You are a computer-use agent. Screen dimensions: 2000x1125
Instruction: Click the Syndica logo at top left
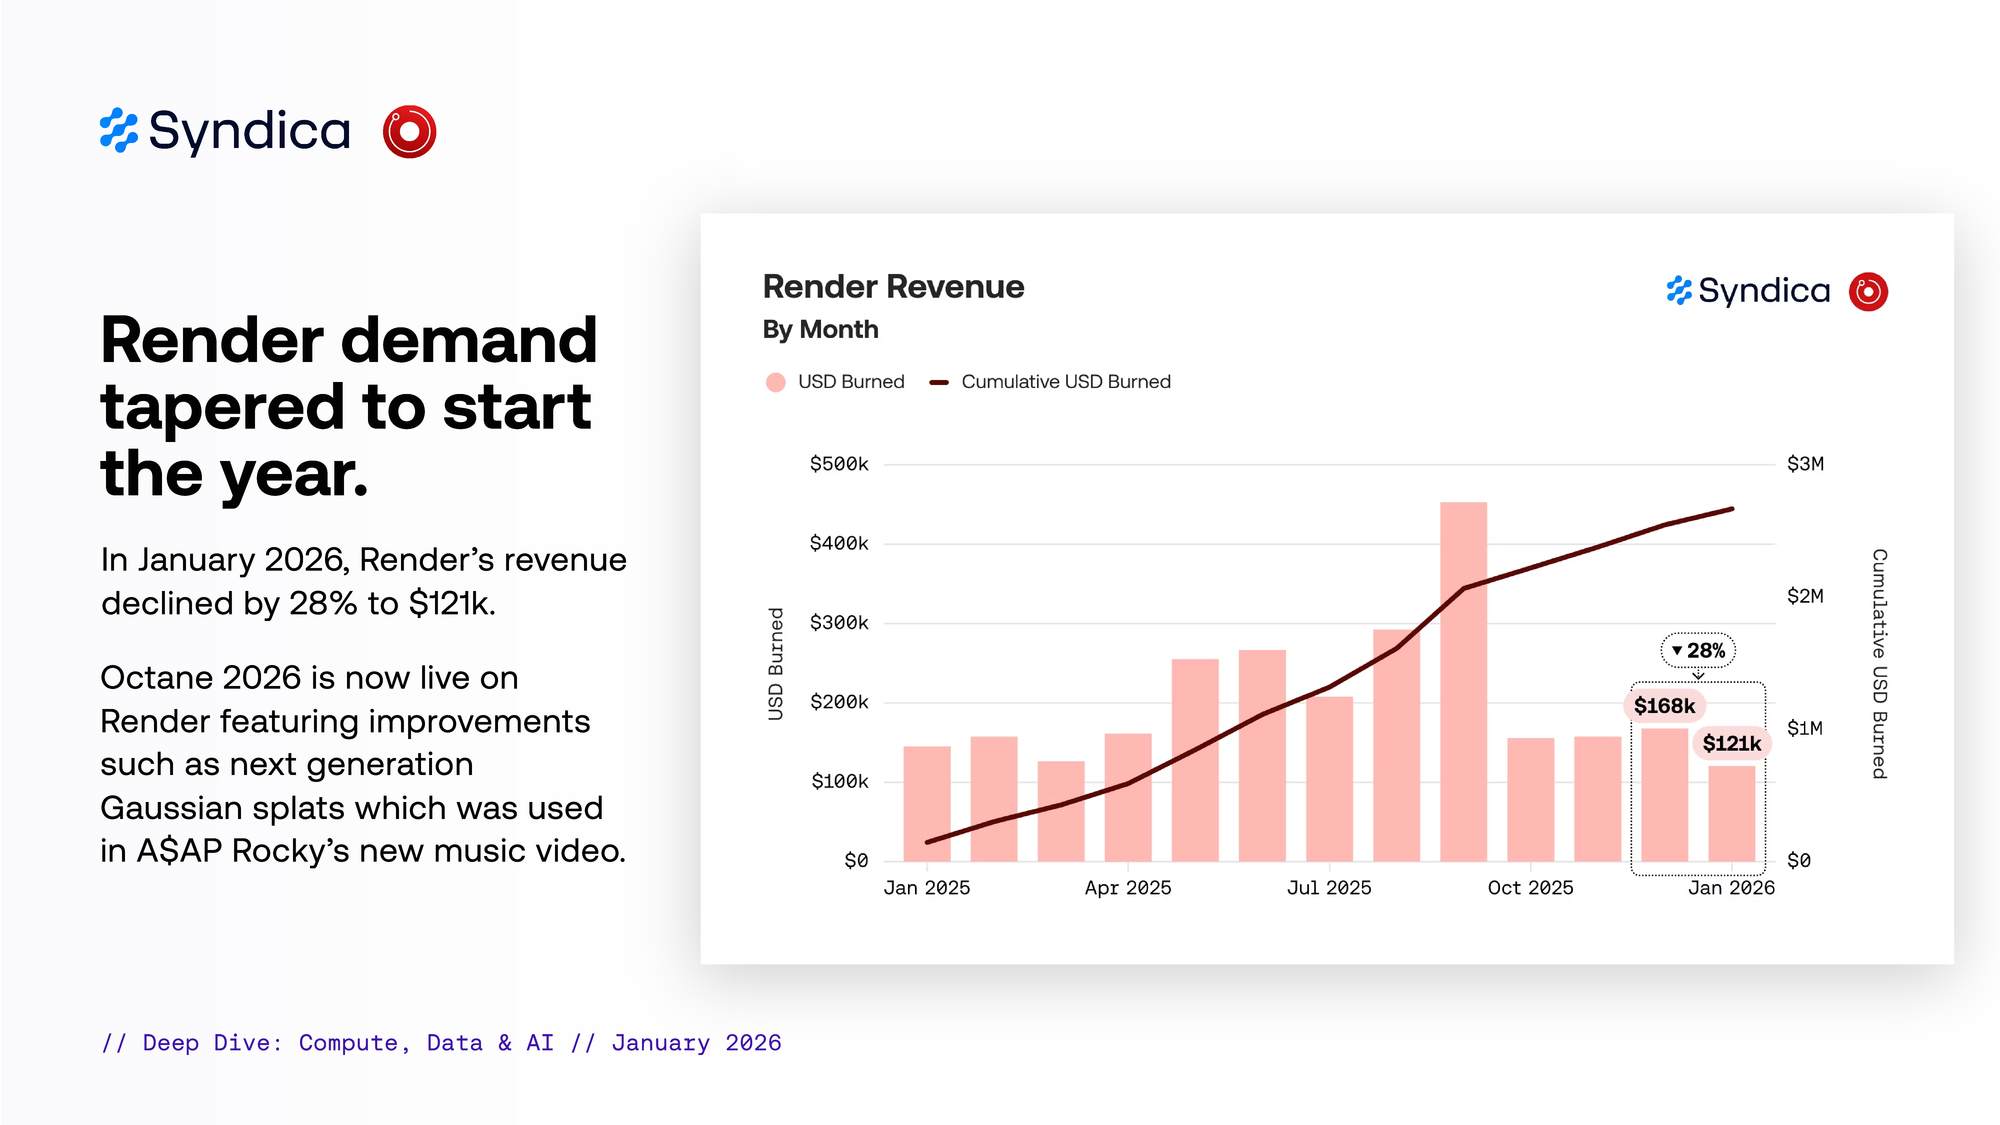(x=225, y=131)
